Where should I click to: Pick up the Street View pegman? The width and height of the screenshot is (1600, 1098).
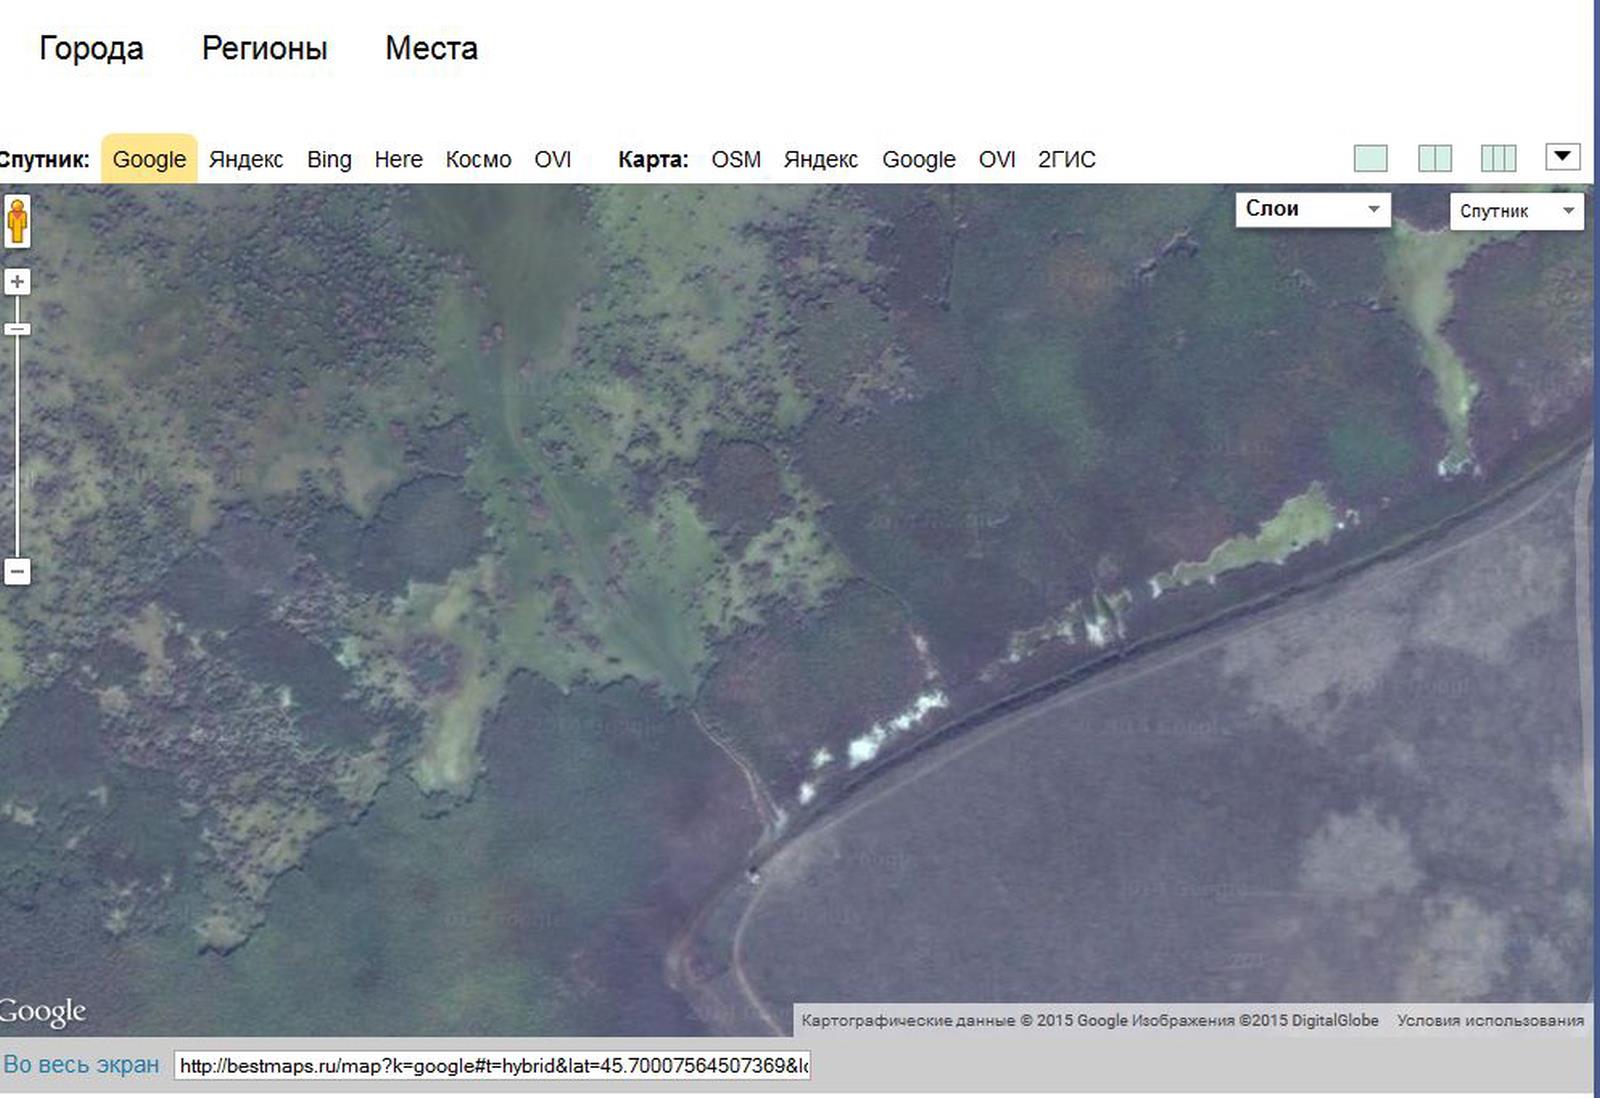point(17,221)
